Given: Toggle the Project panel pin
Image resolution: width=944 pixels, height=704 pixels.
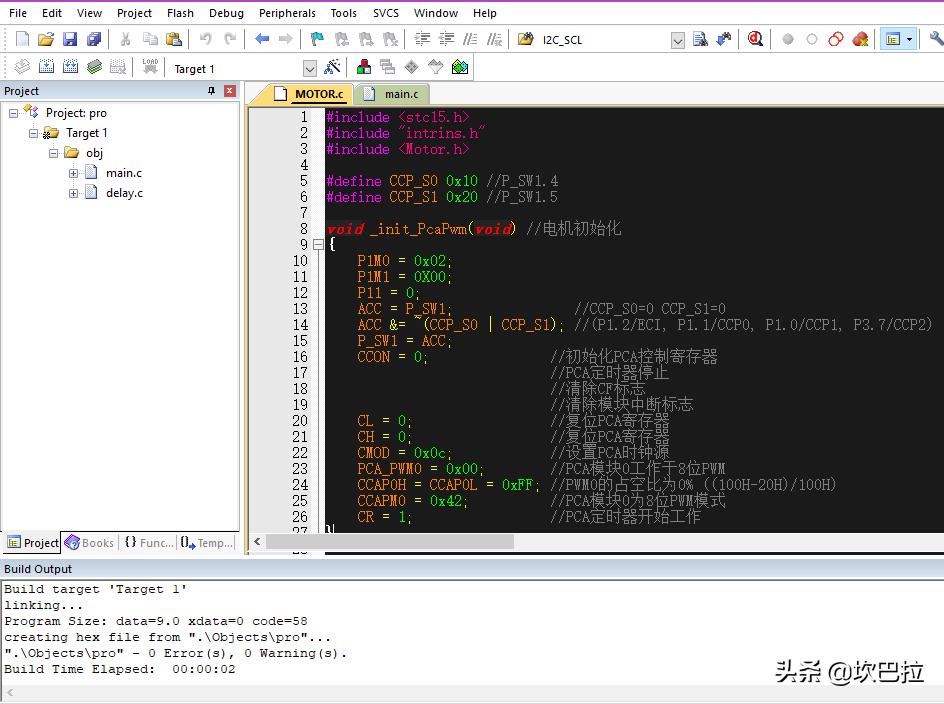Looking at the screenshot, I should click(x=211, y=91).
